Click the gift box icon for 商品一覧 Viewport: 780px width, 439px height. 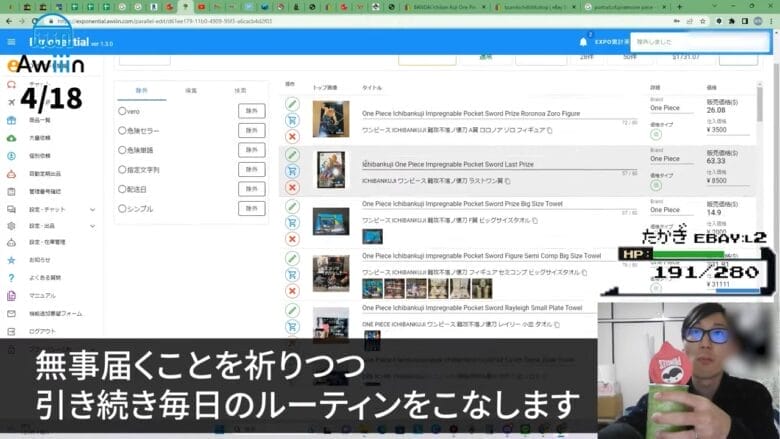click(11, 120)
